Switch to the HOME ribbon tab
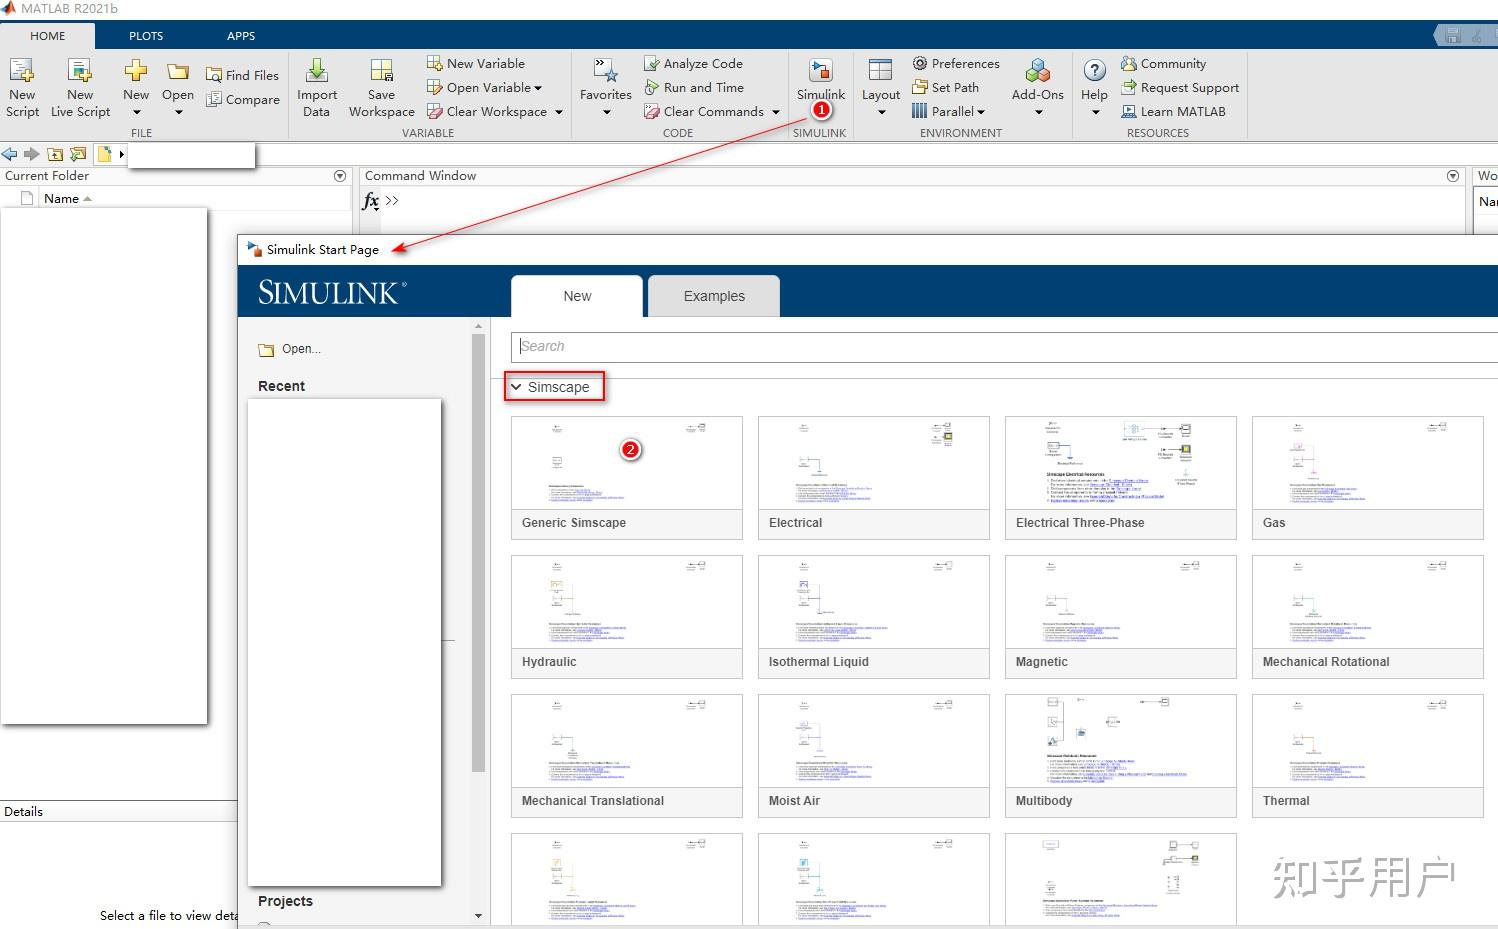The width and height of the screenshot is (1498, 929). pos(48,35)
